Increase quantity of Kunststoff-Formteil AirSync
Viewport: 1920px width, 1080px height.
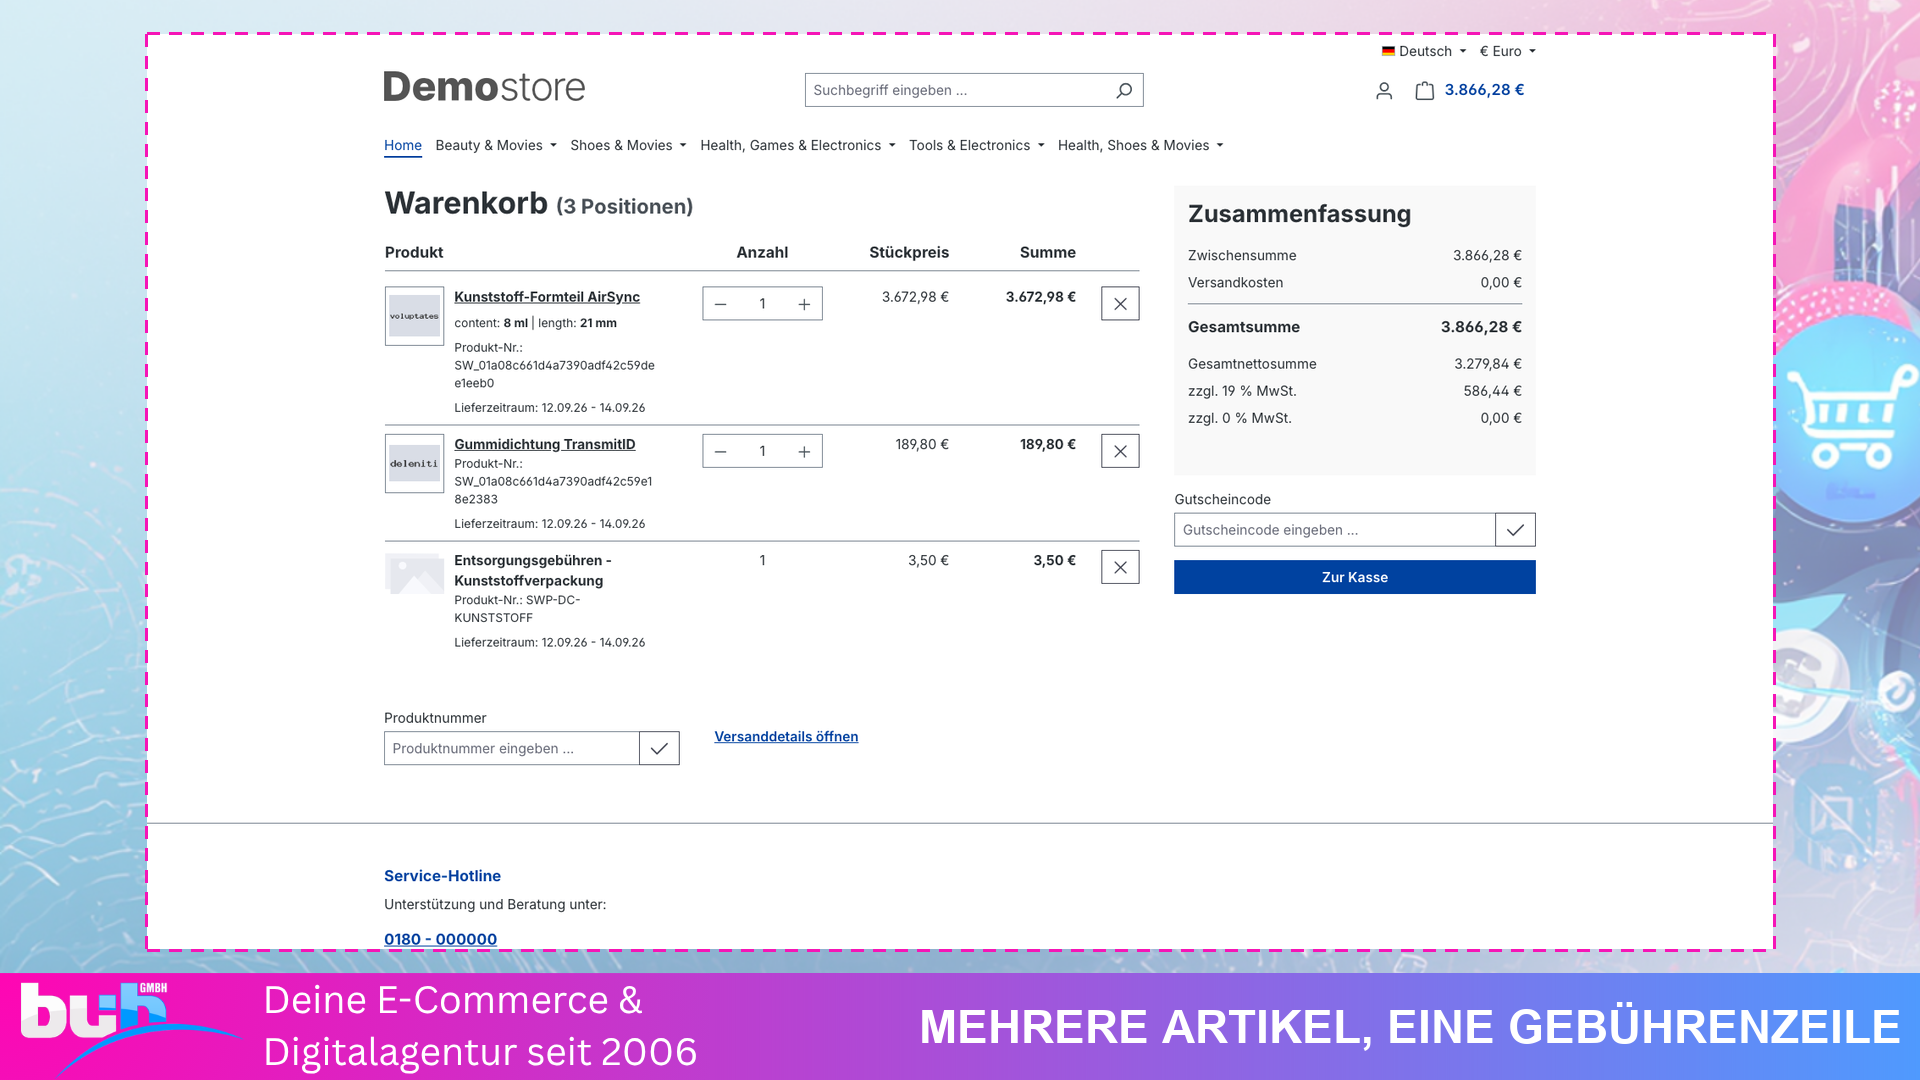(x=804, y=304)
